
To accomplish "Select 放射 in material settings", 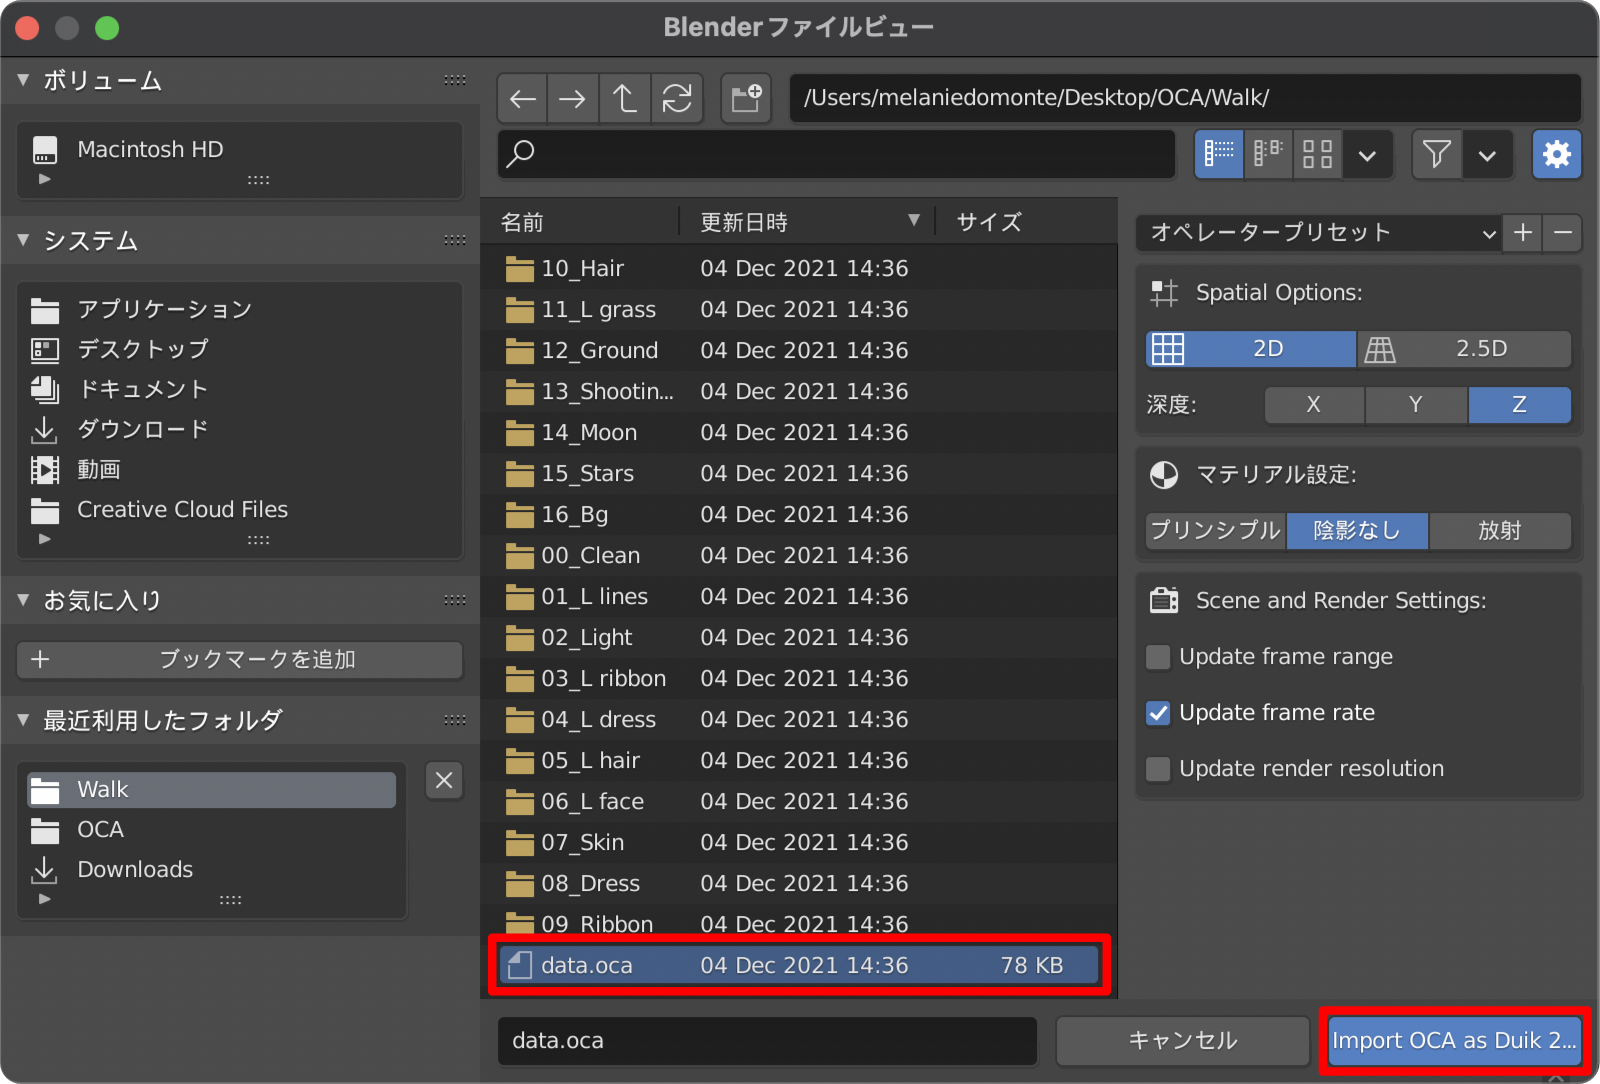I will [1500, 531].
